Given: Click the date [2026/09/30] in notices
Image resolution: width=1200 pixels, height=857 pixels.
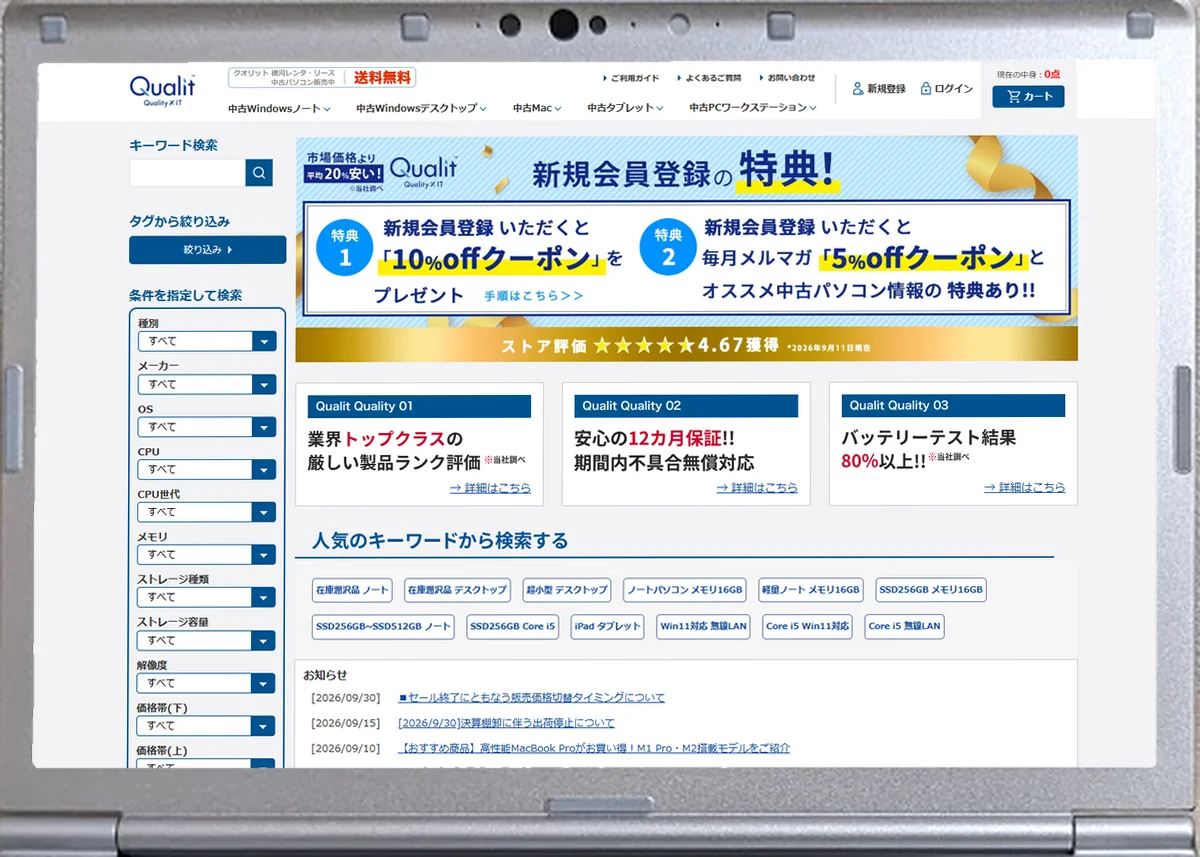Looking at the screenshot, I should point(345,698).
